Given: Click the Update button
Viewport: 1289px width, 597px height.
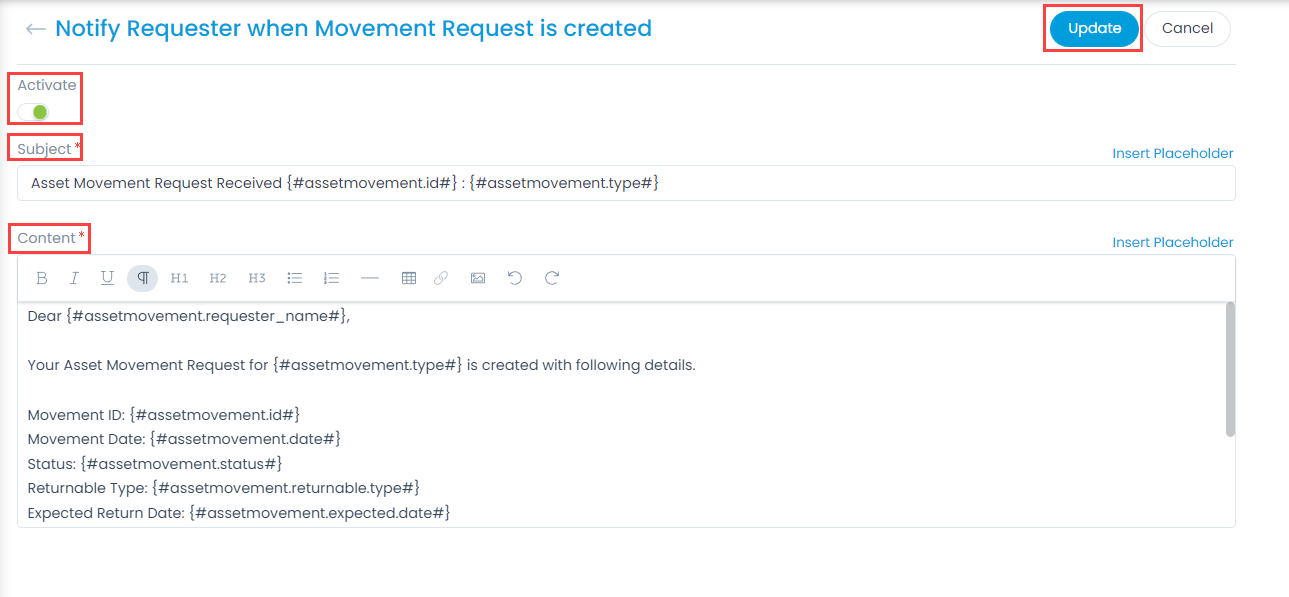Looking at the screenshot, I should (x=1094, y=29).
